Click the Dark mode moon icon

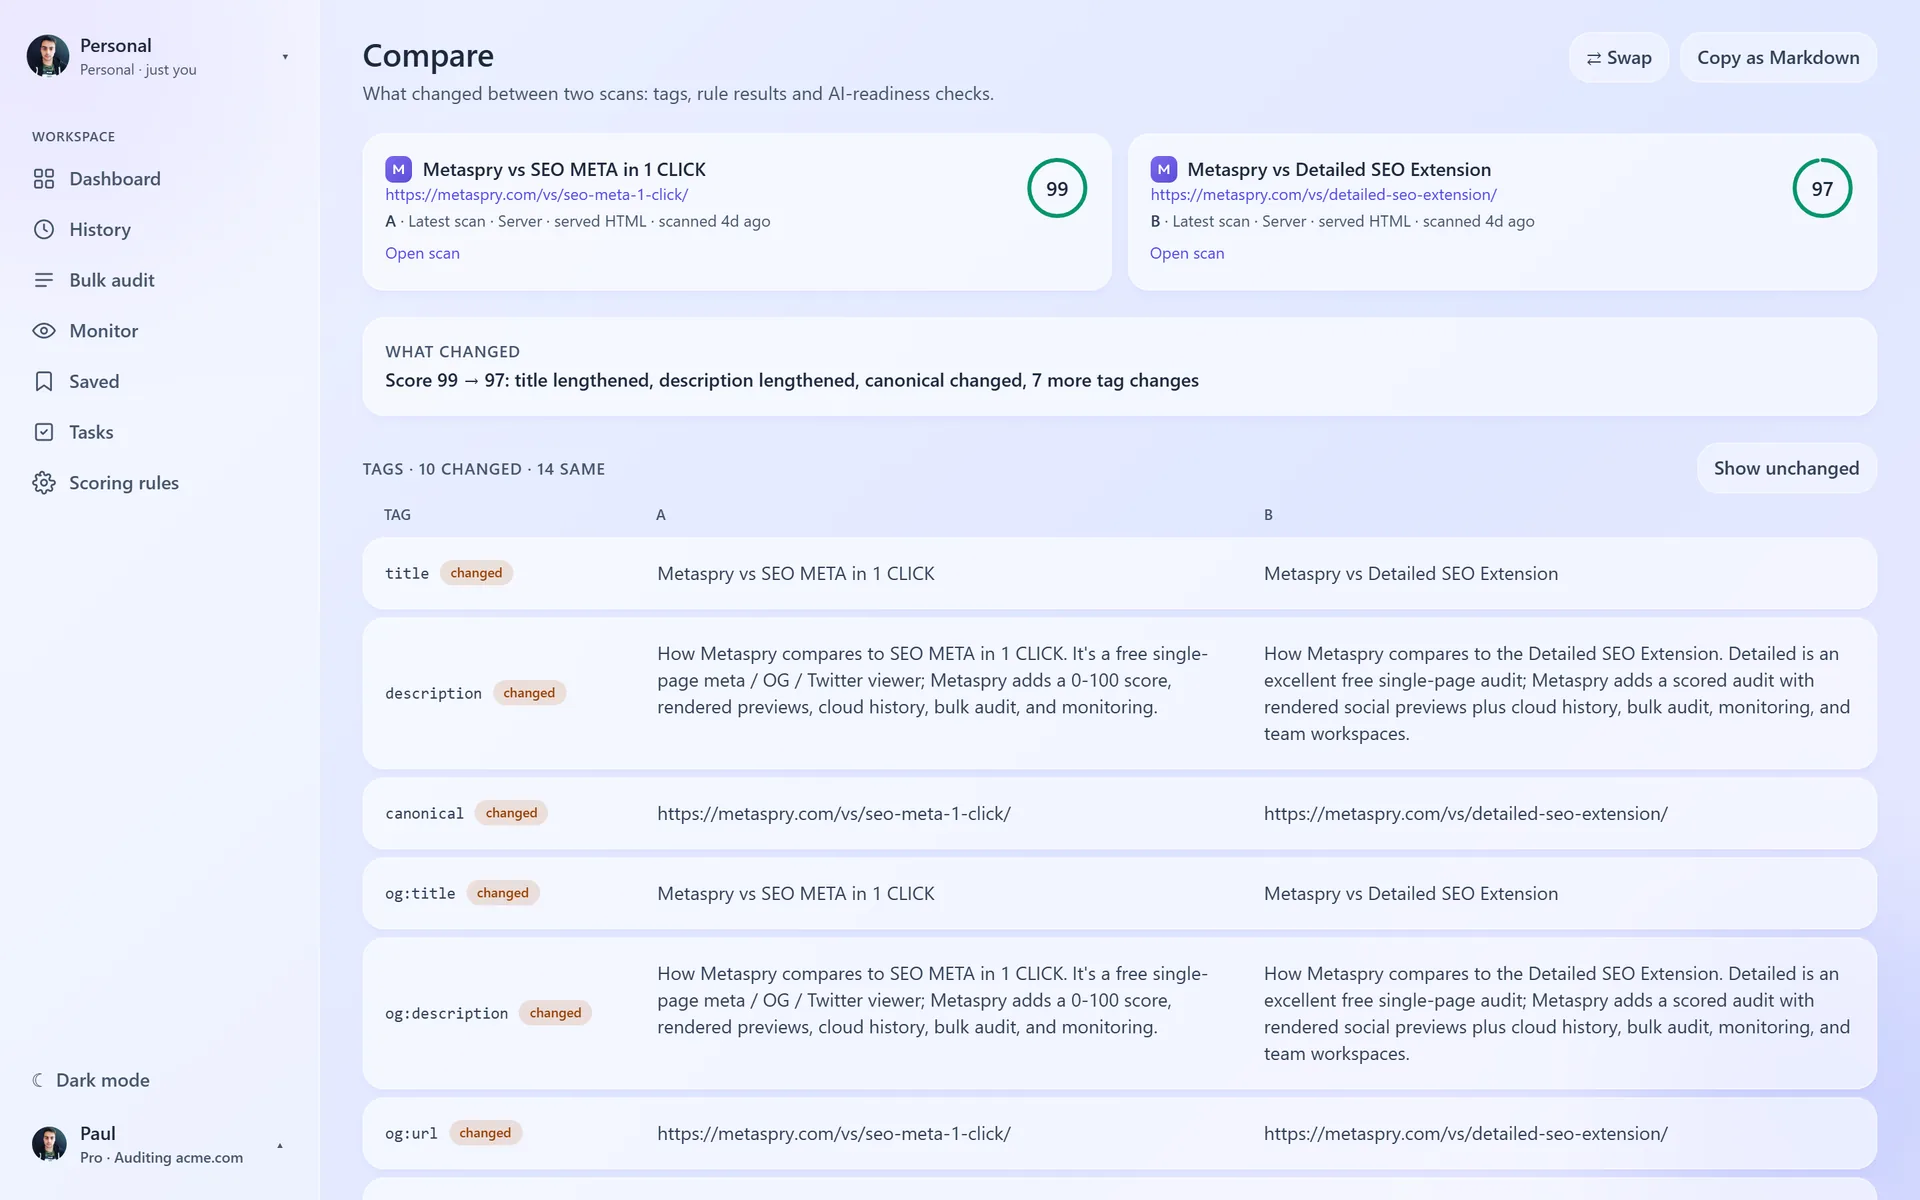click(x=38, y=1080)
